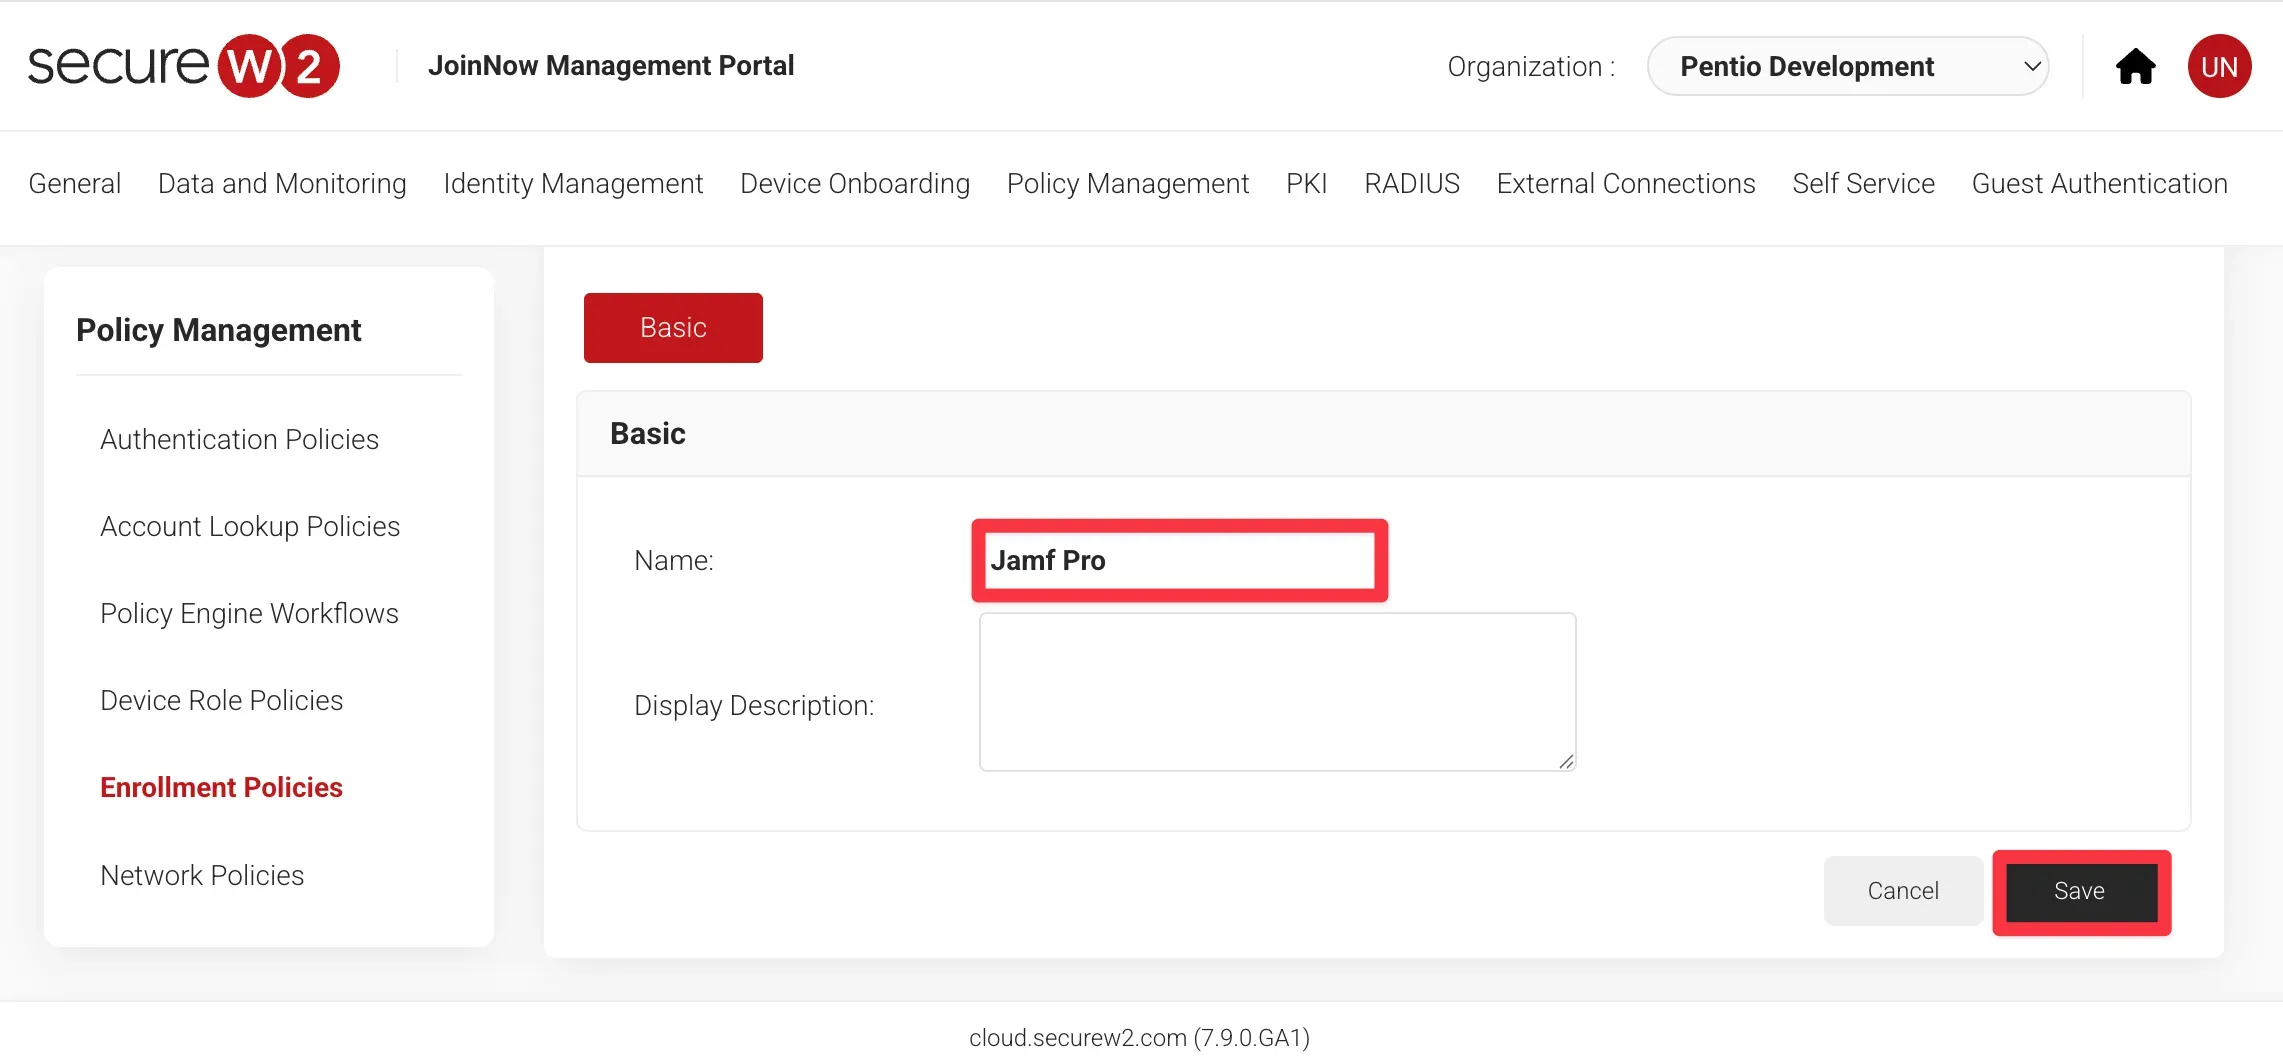Screen dimensions: 2283x1061
Task: Click the Name input field
Action: click(1179, 561)
